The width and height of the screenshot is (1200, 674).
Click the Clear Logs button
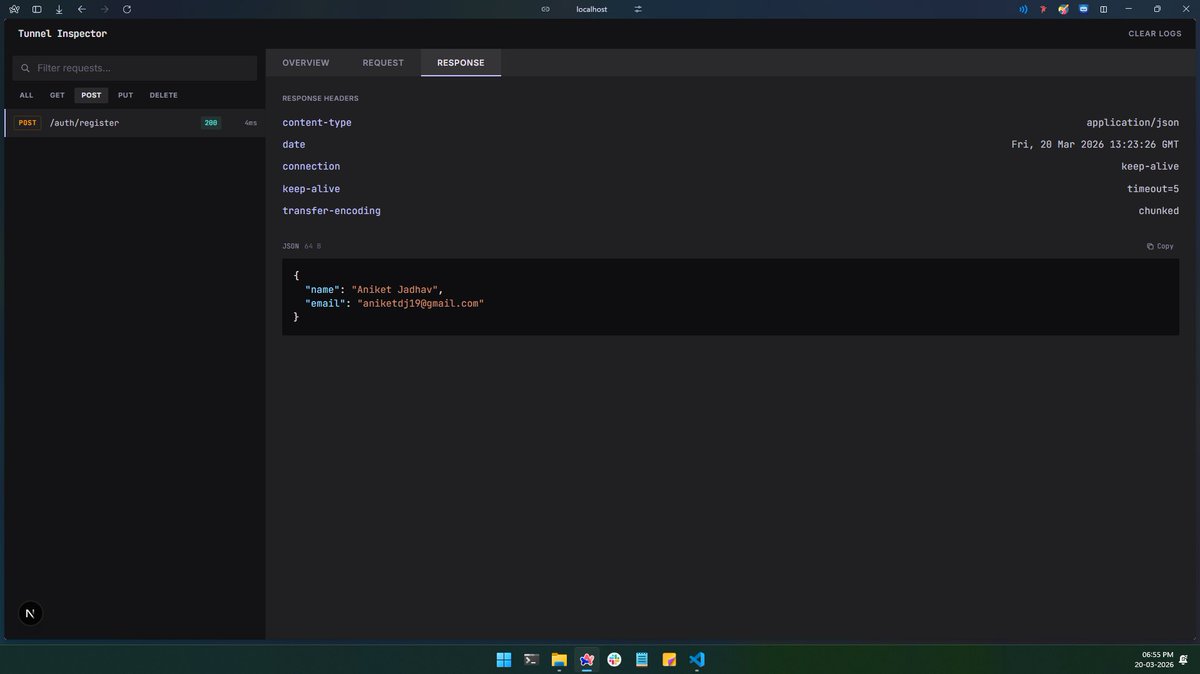(1155, 34)
